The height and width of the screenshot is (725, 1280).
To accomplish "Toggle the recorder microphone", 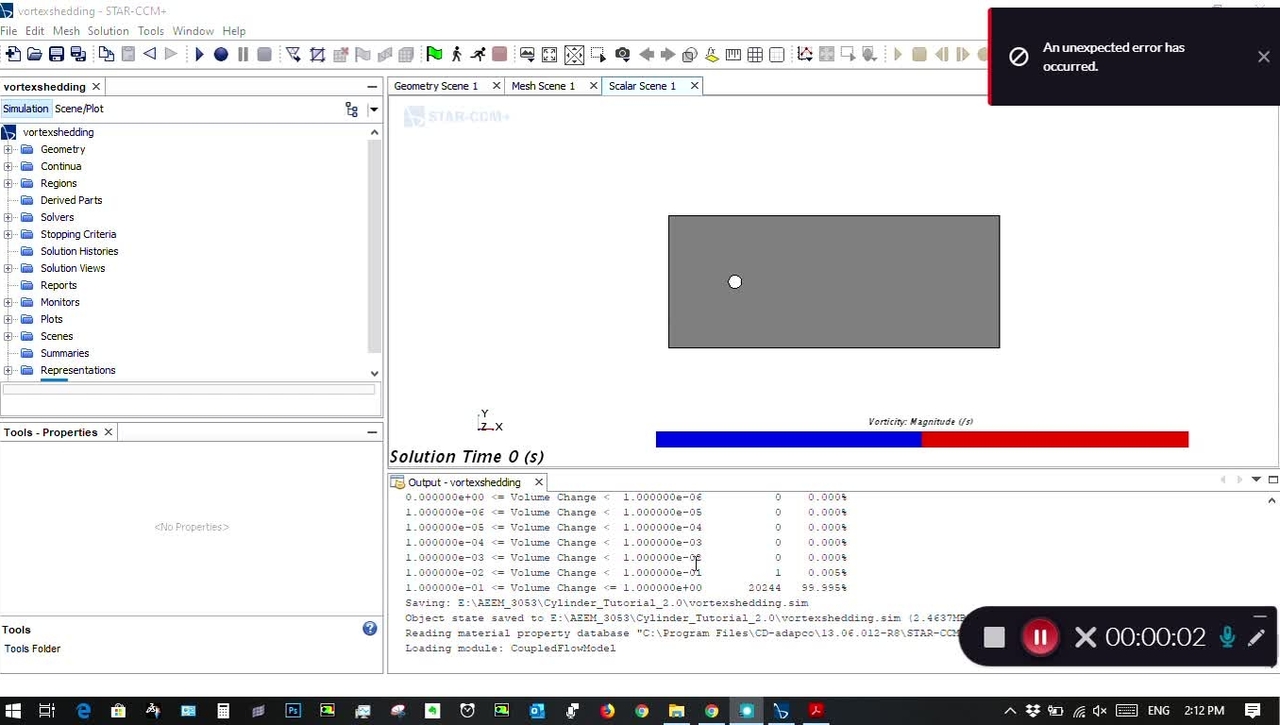I will [x=1227, y=637].
